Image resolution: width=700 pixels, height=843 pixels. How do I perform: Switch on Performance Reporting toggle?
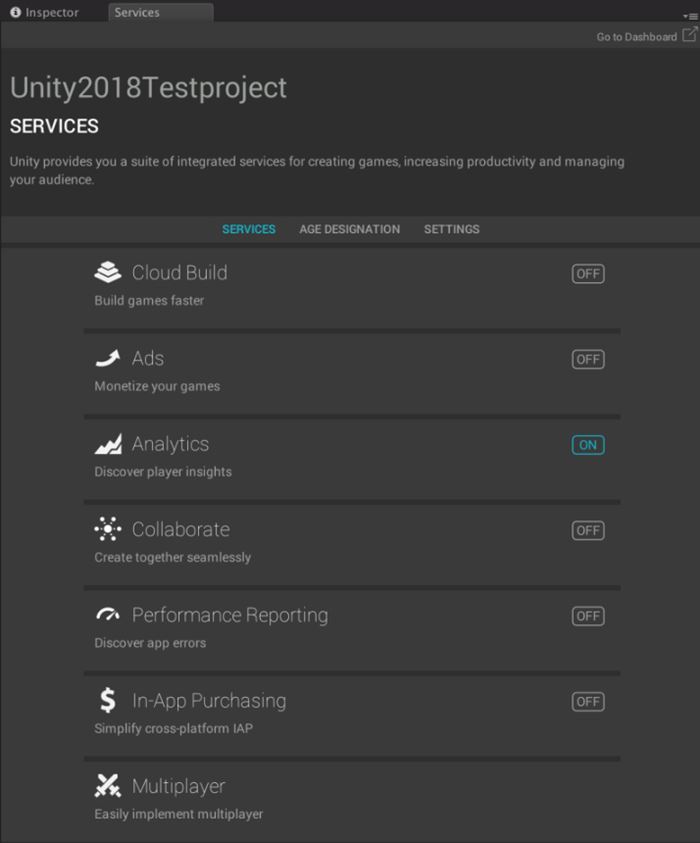click(588, 616)
